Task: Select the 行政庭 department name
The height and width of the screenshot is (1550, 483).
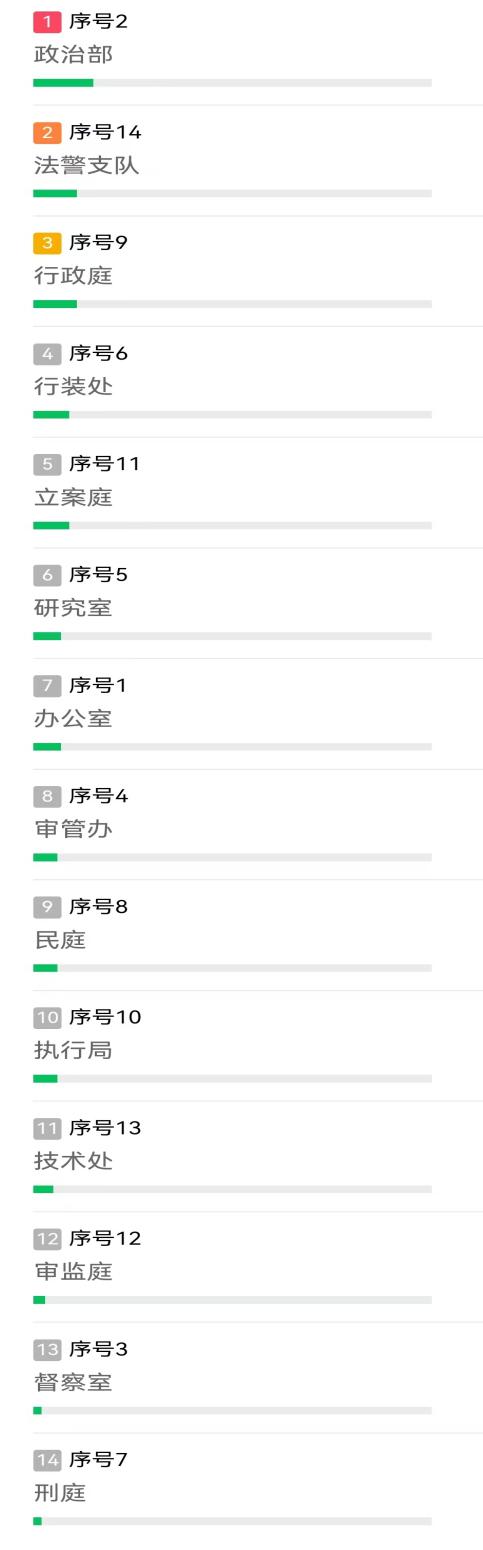Action: tap(73, 276)
